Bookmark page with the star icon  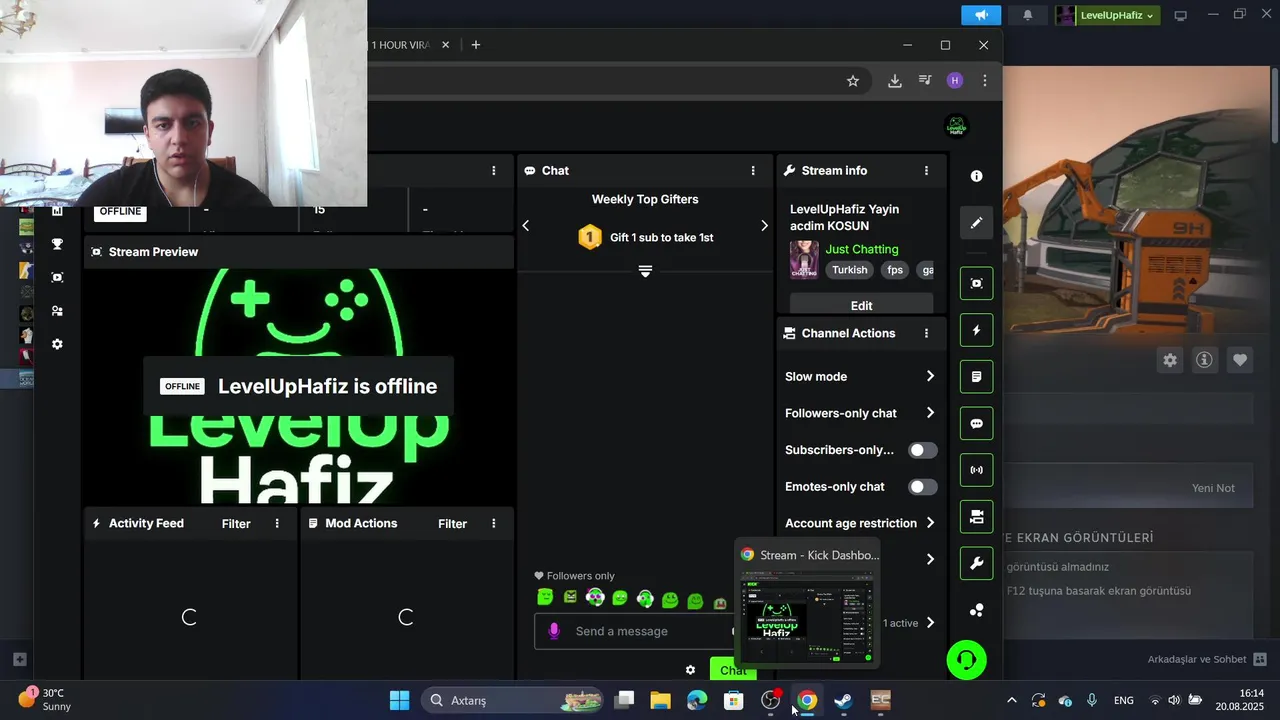pyautogui.click(x=853, y=81)
